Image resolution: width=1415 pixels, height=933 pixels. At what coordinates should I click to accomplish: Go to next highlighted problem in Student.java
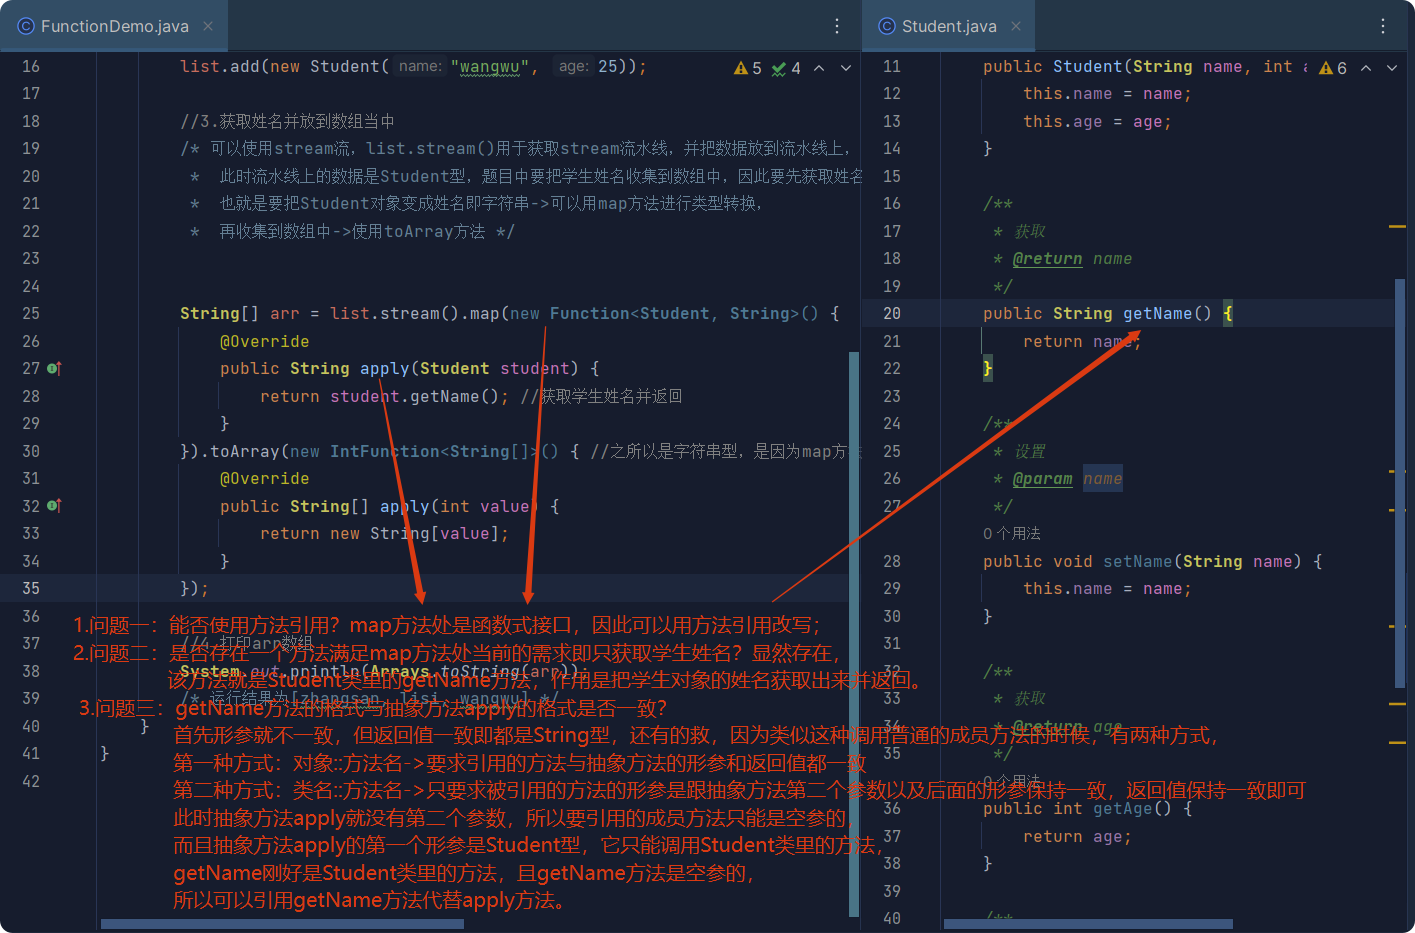pyautogui.click(x=1392, y=68)
